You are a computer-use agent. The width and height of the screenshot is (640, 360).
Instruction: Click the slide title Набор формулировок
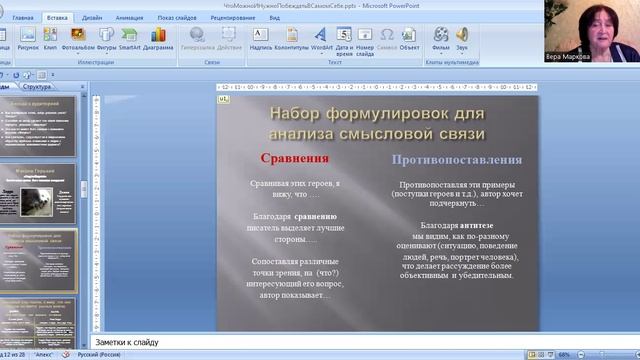point(377,124)
